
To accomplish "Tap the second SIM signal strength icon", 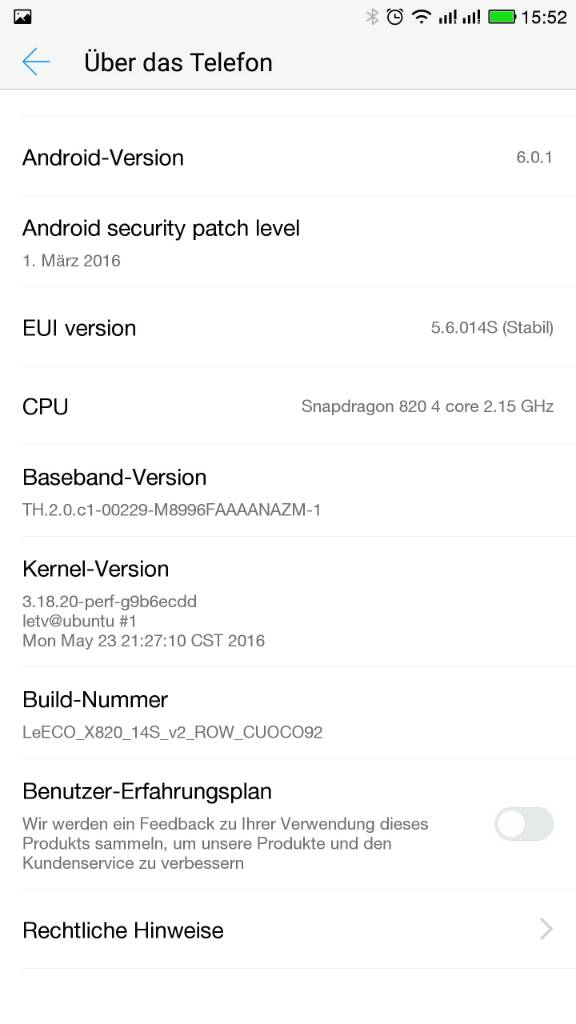I will (x=472, y=16).
